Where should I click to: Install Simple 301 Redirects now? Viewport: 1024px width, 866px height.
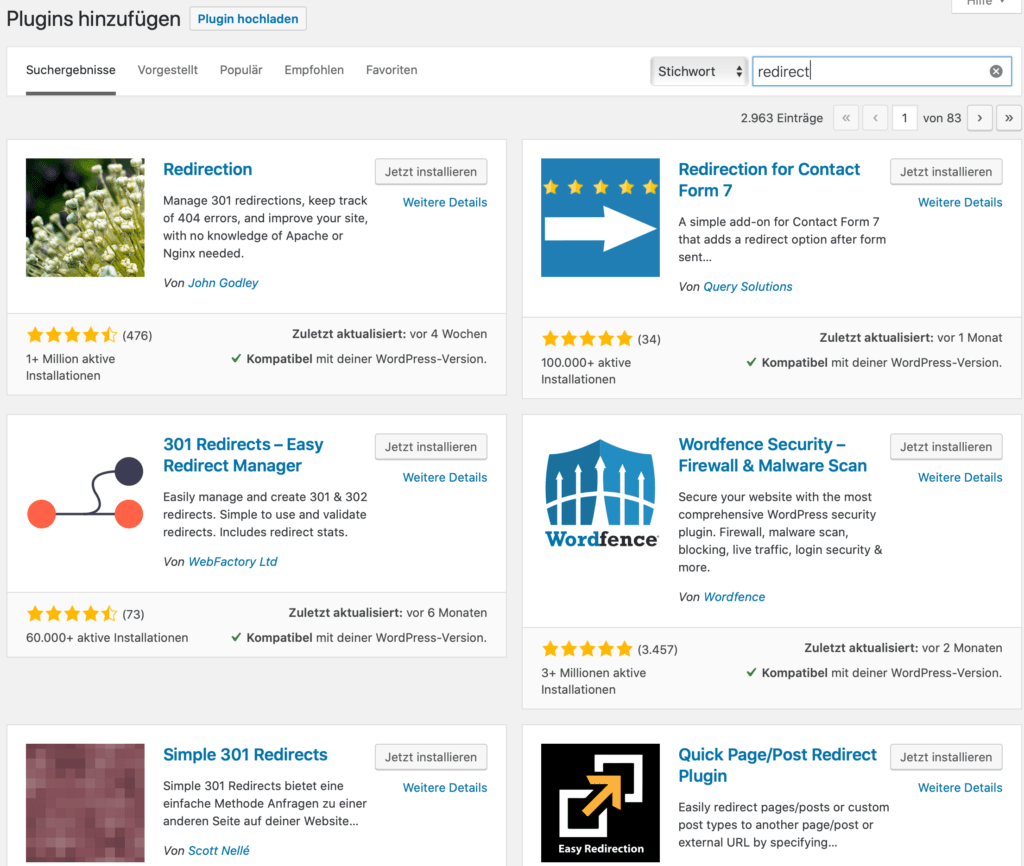coord(431,757)
